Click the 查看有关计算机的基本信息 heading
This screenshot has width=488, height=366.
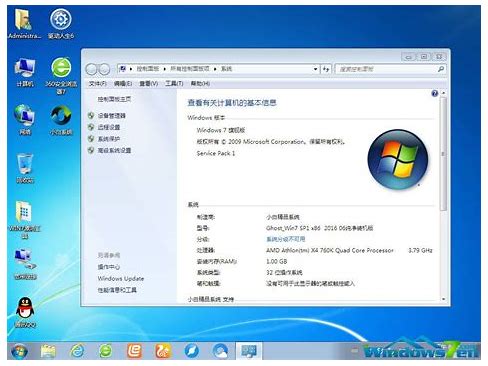point(232,103)
